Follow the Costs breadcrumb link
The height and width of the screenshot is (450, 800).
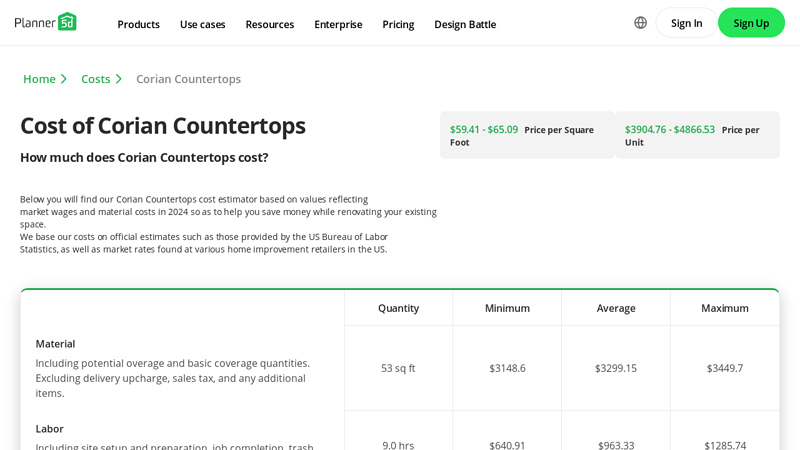tap(95, 79)
